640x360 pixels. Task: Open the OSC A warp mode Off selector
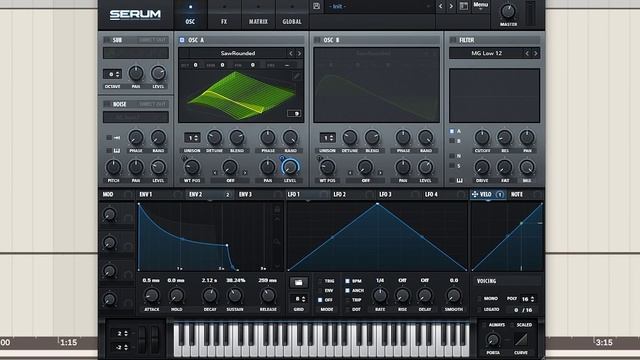pyautogui.click(x=230, y=180)
